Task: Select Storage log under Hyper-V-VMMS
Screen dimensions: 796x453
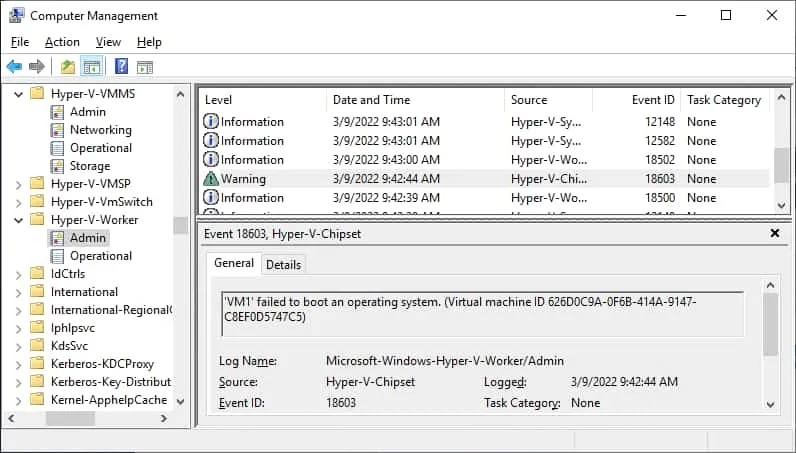Action: click(x=90, y=166)
